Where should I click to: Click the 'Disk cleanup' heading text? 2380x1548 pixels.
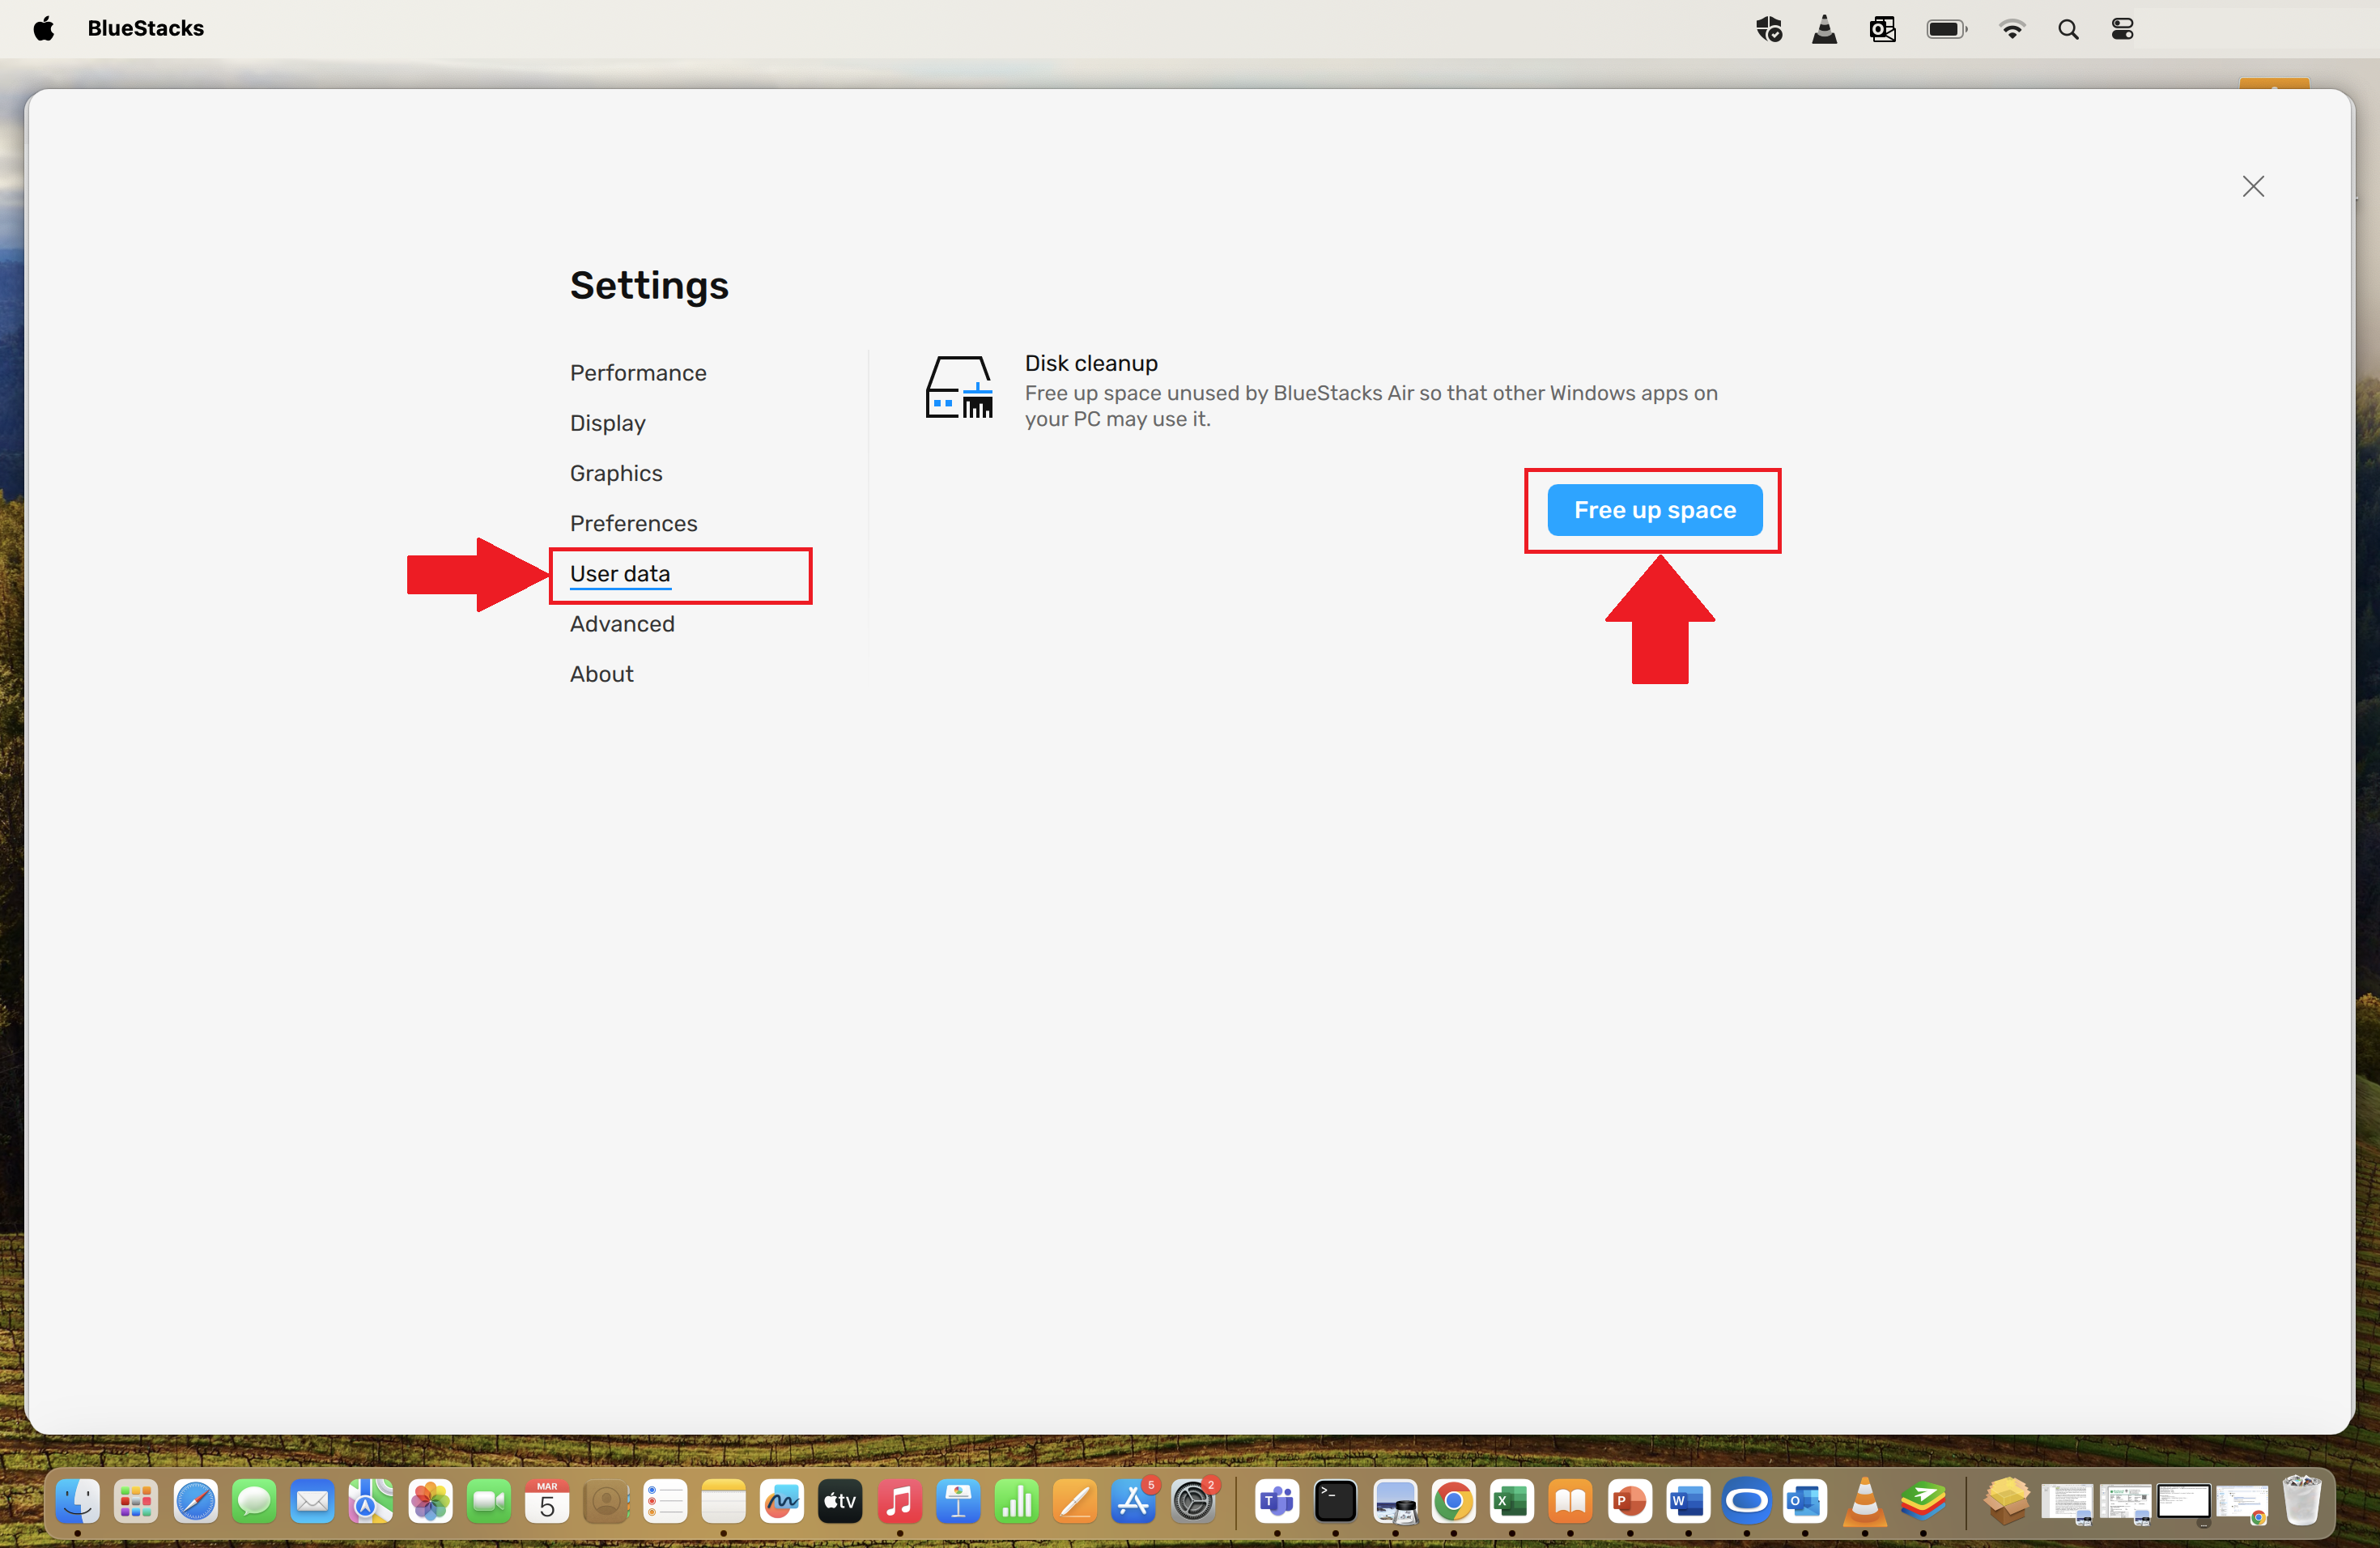pos(1091,363)
